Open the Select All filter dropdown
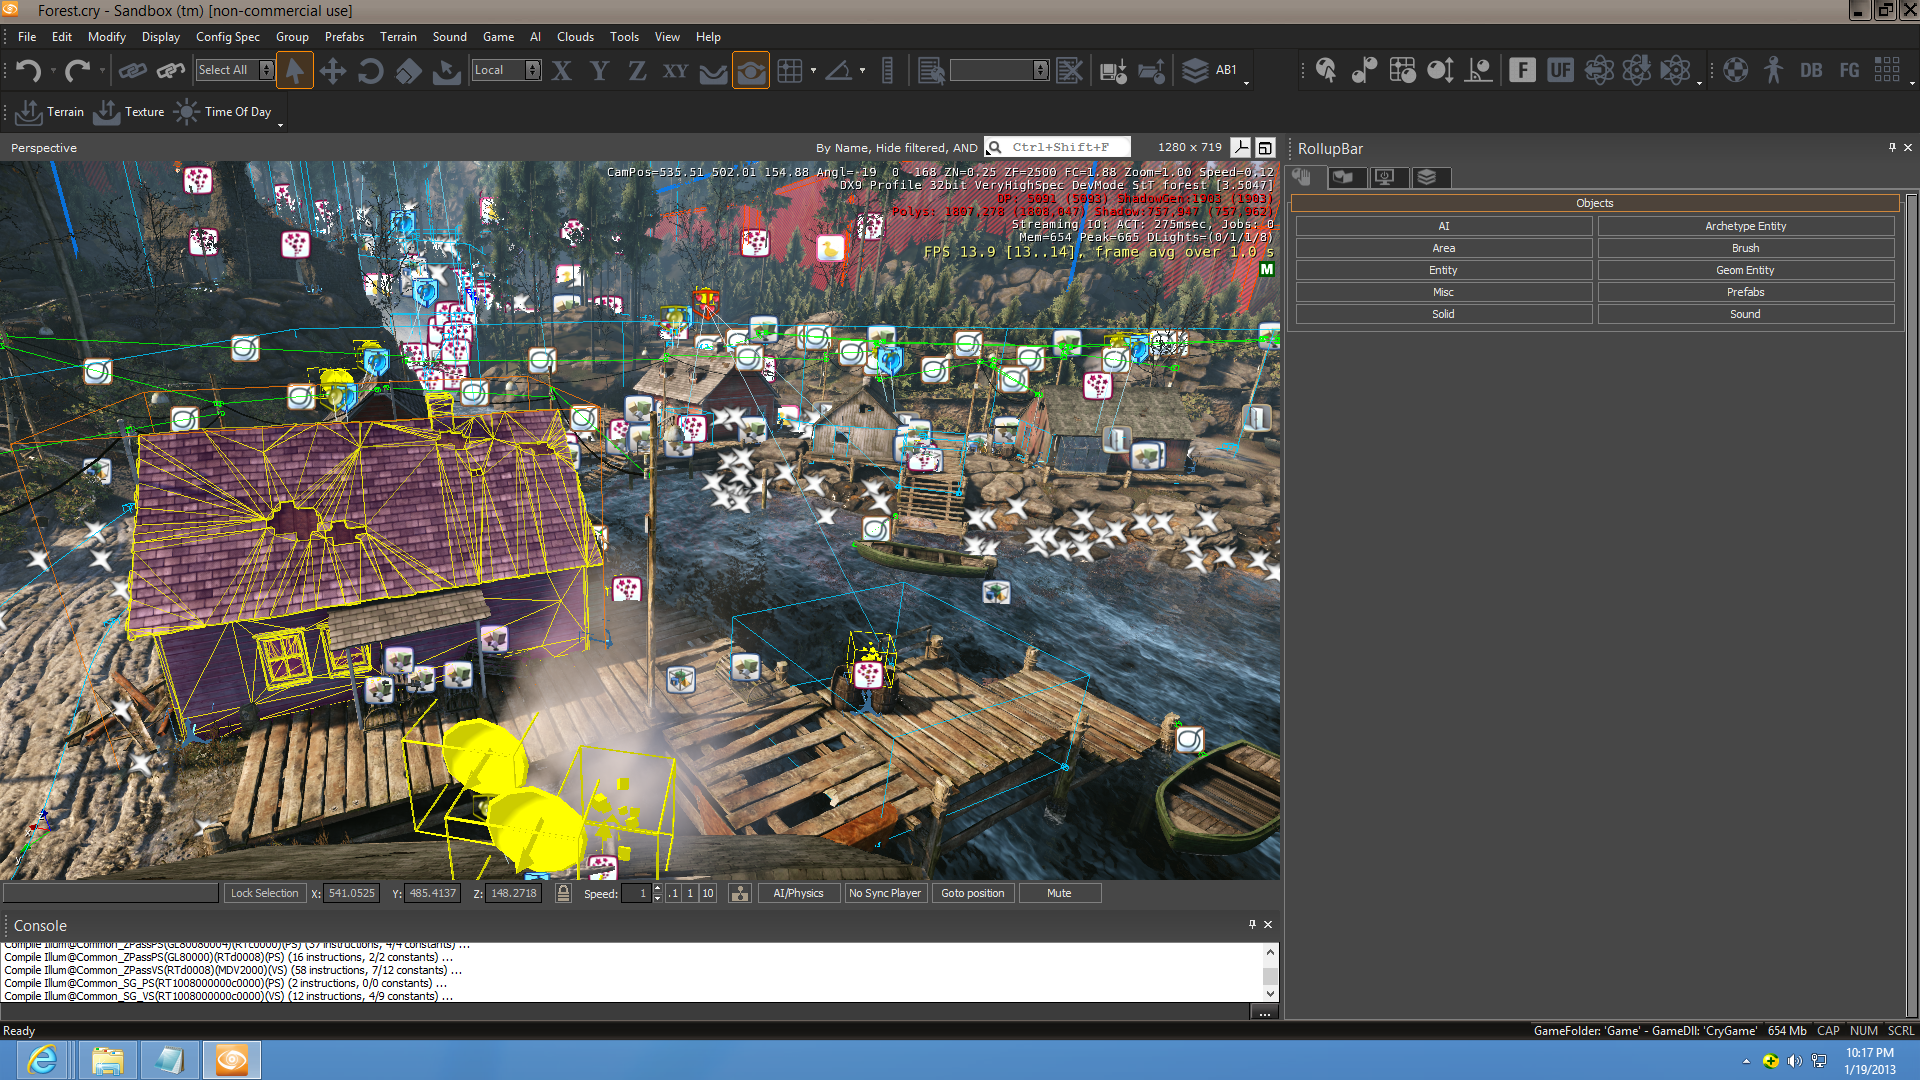The image size is (1920, 1080). [x=264, y=70]
